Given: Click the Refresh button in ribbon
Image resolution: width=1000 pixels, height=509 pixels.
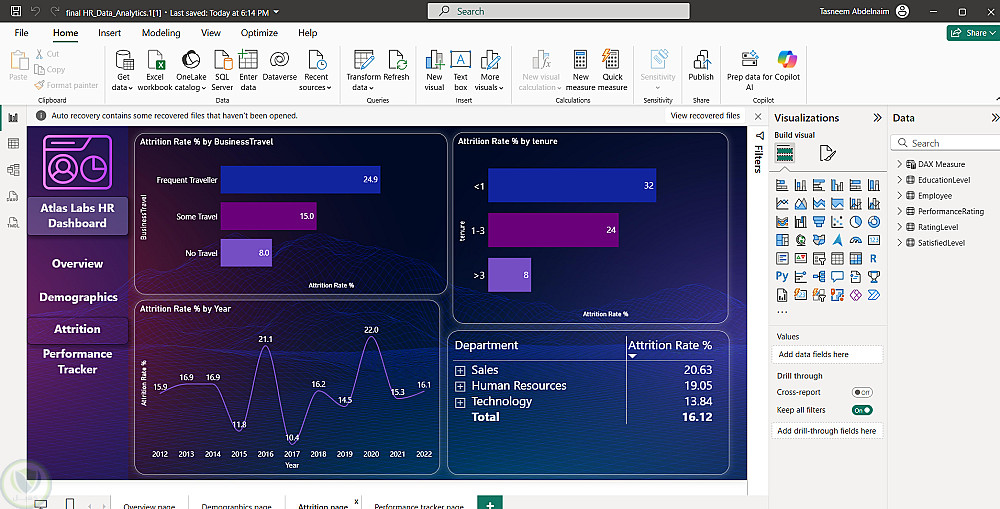Looking at the screenshot, I should pos(396,66).
